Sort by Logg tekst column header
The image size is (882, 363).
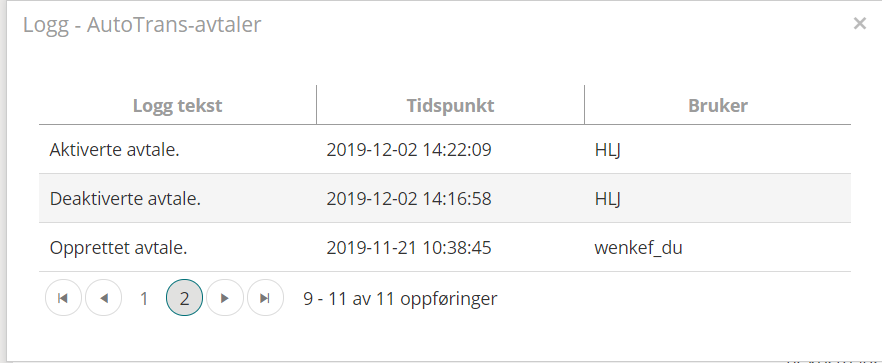pyautogui.click(x=178, y=105)
